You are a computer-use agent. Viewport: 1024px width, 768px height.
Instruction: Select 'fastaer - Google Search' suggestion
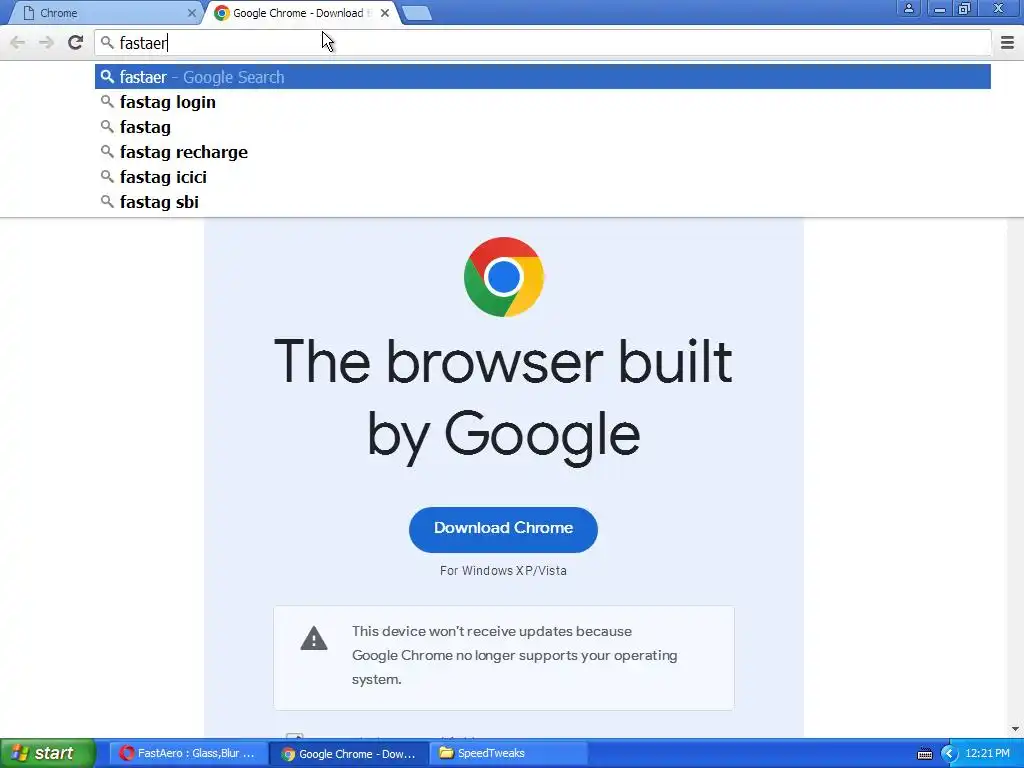543,77
